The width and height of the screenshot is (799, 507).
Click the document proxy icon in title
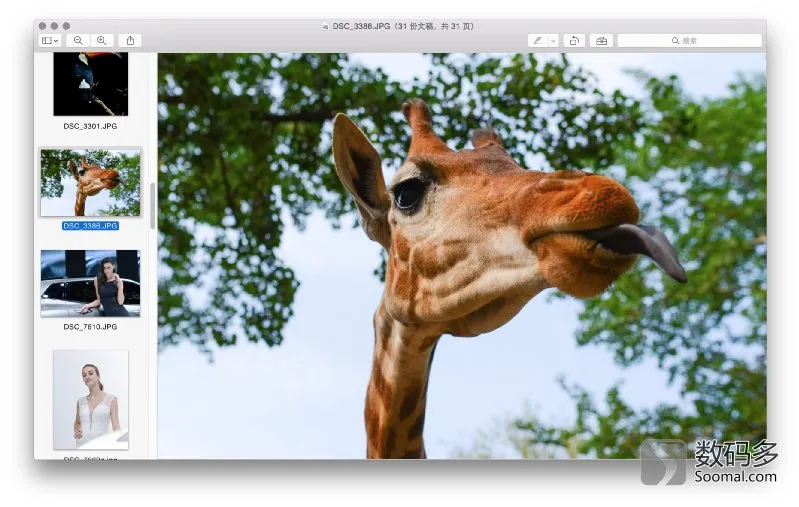pos(326,26)
